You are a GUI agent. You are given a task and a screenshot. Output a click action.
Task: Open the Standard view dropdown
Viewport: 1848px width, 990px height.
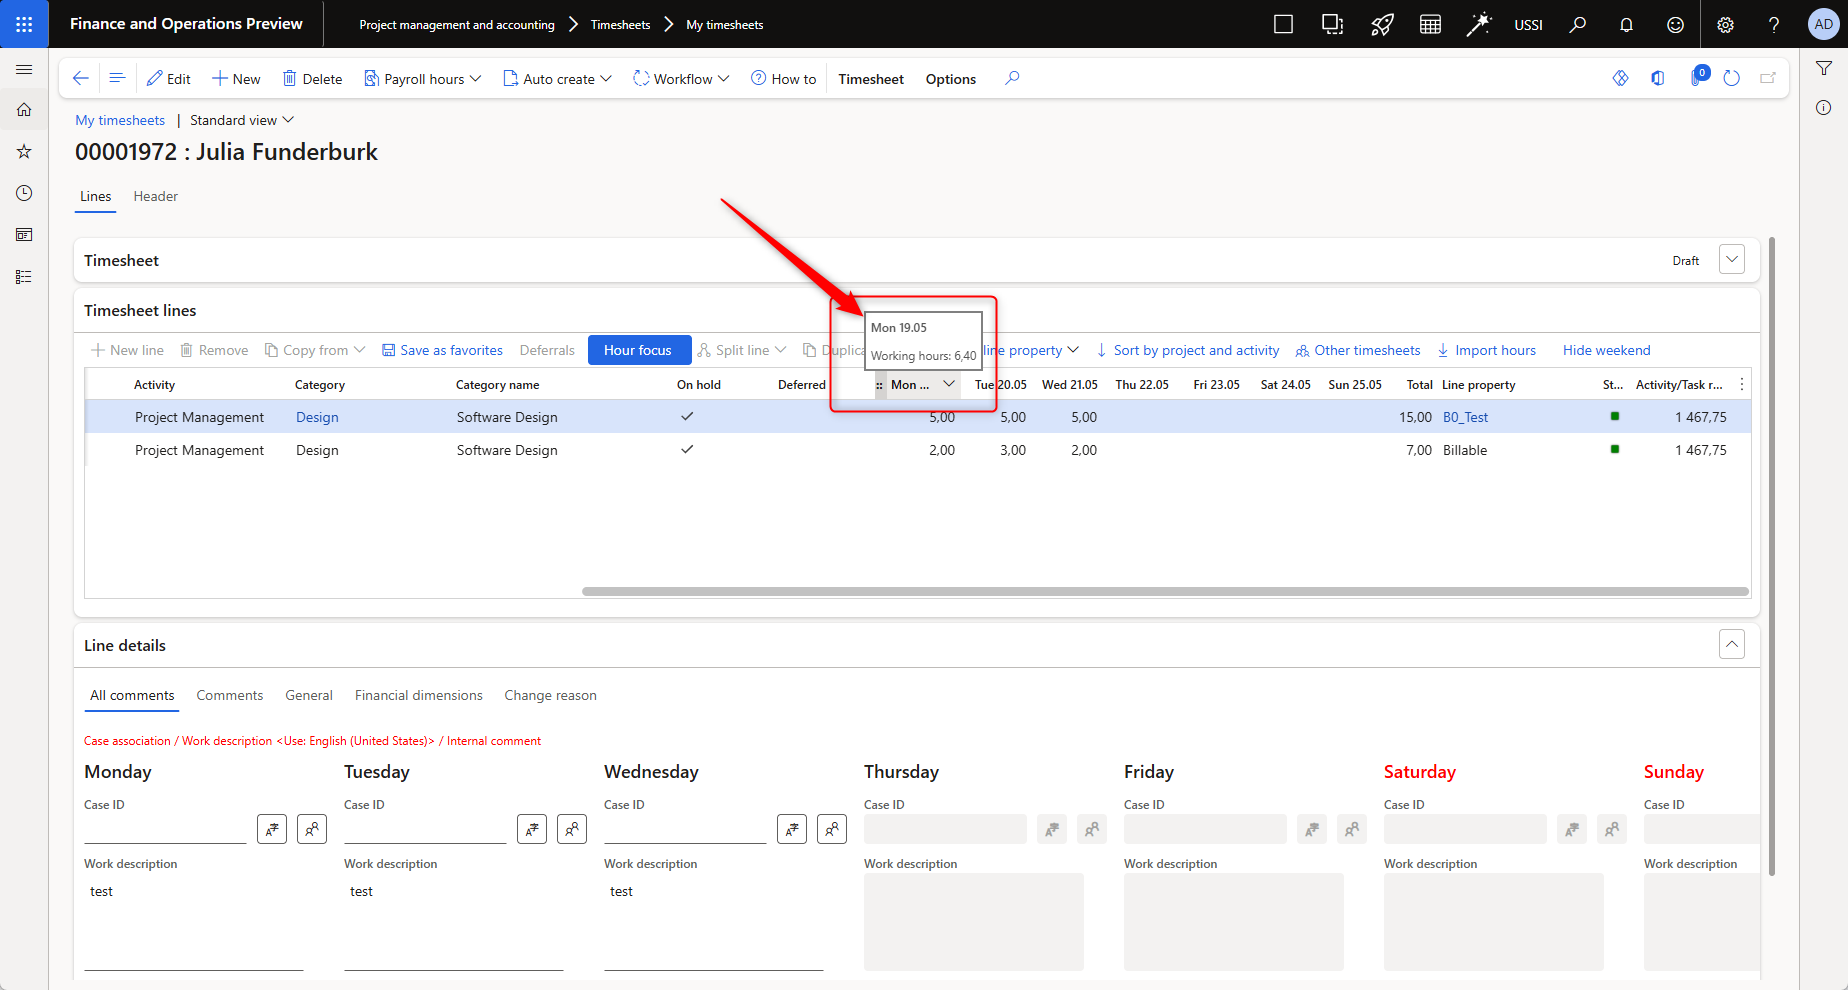pos(242,120)
